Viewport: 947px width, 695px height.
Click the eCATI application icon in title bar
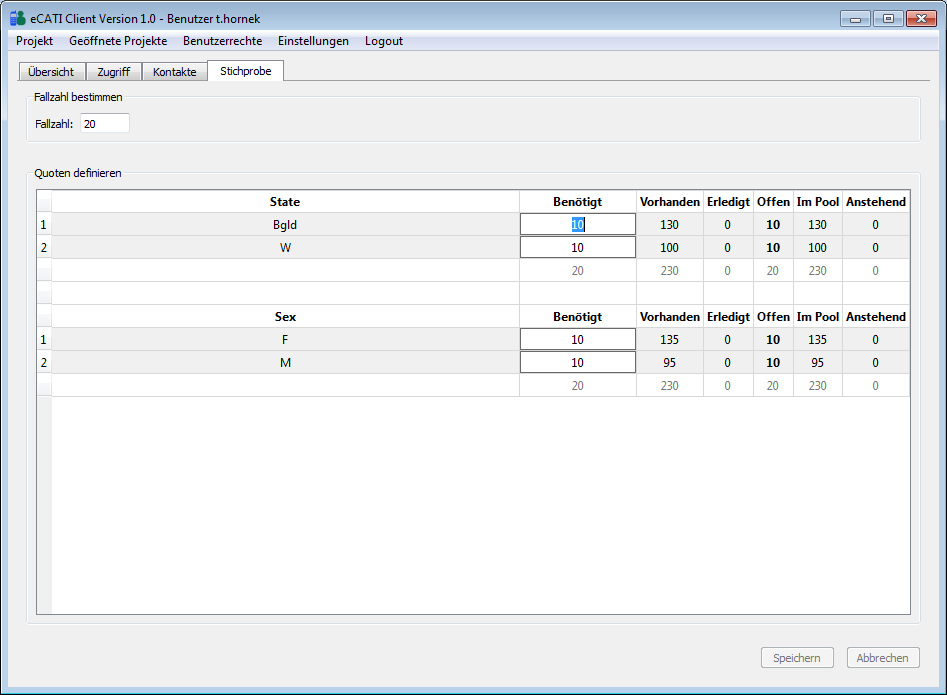[x=17, y=18]
